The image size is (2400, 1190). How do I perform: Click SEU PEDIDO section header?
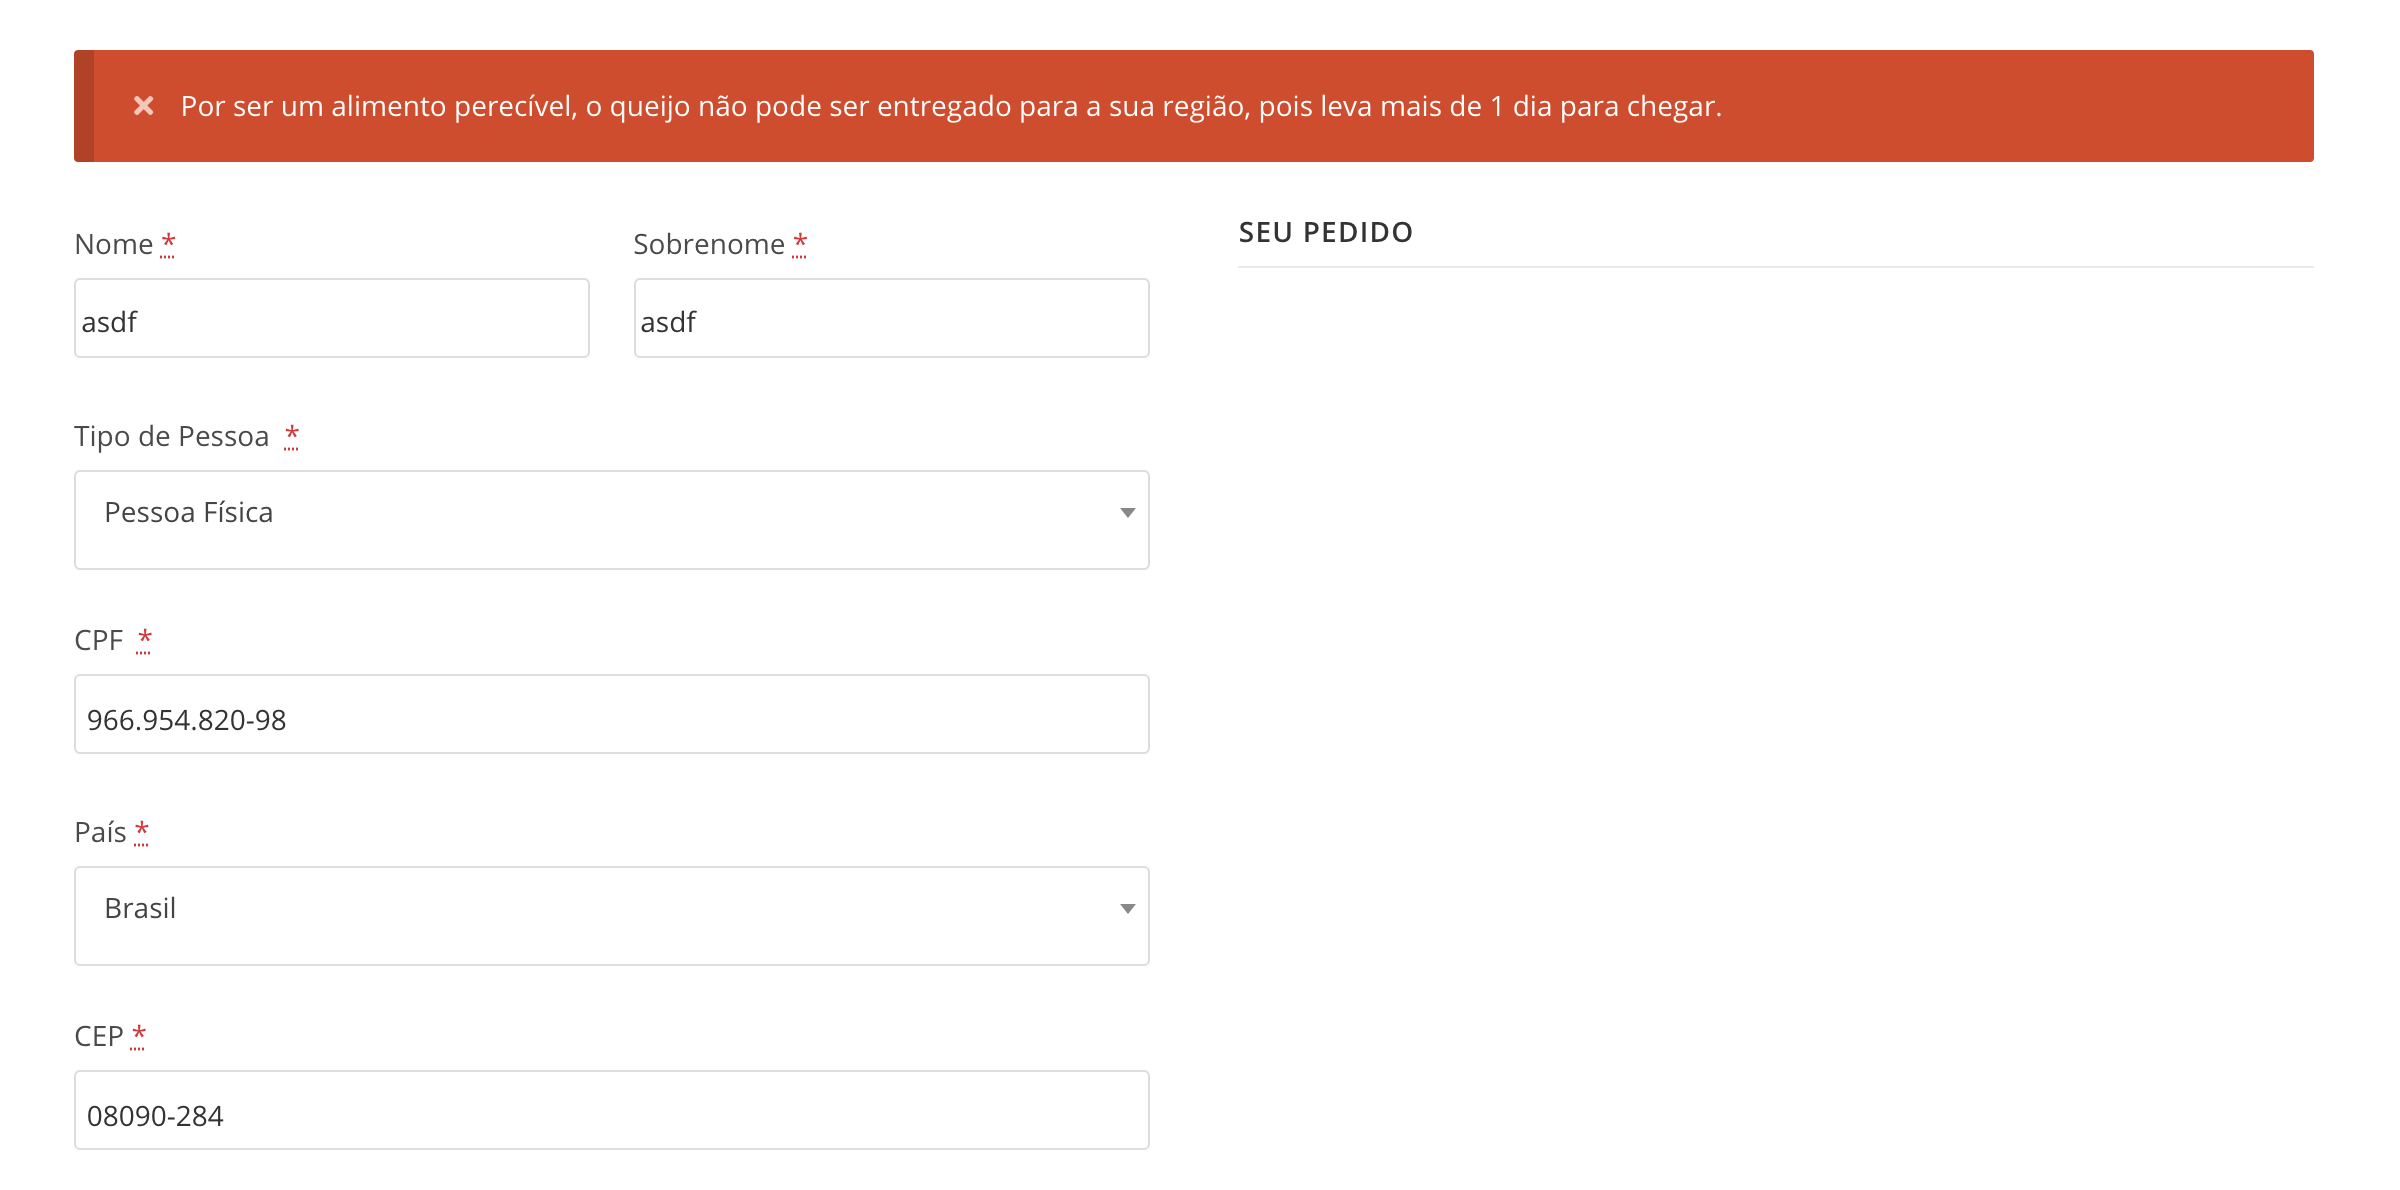[x=1326, y=231]
